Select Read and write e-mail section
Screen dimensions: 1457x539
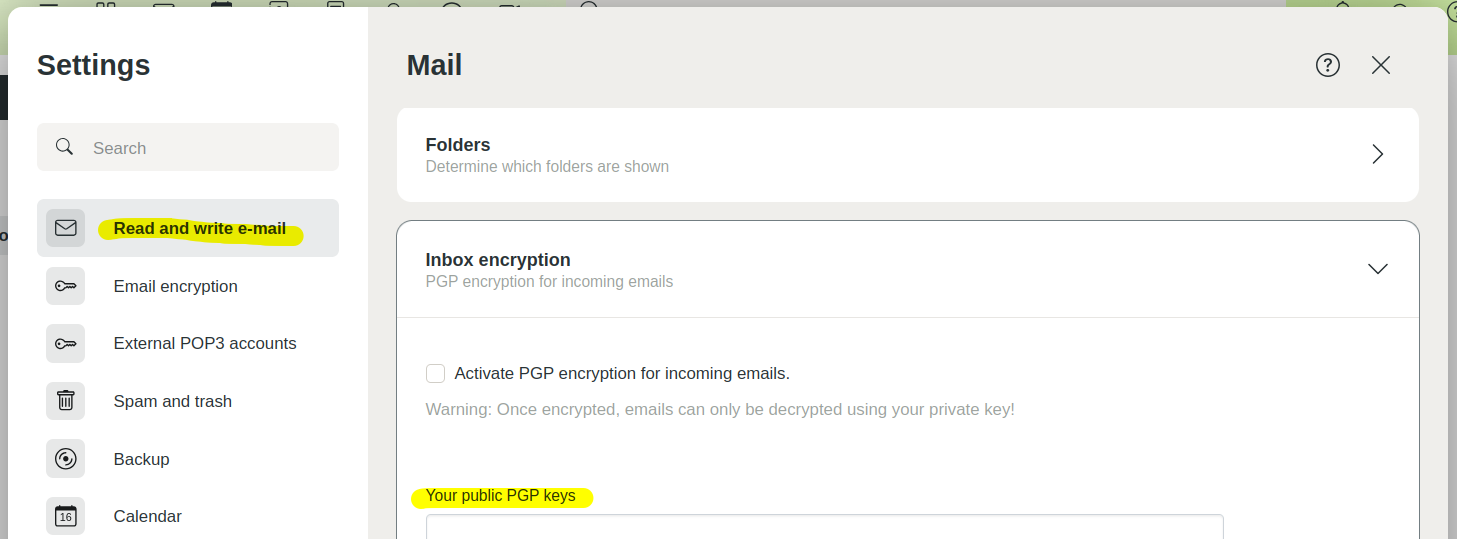click(199, 228)
